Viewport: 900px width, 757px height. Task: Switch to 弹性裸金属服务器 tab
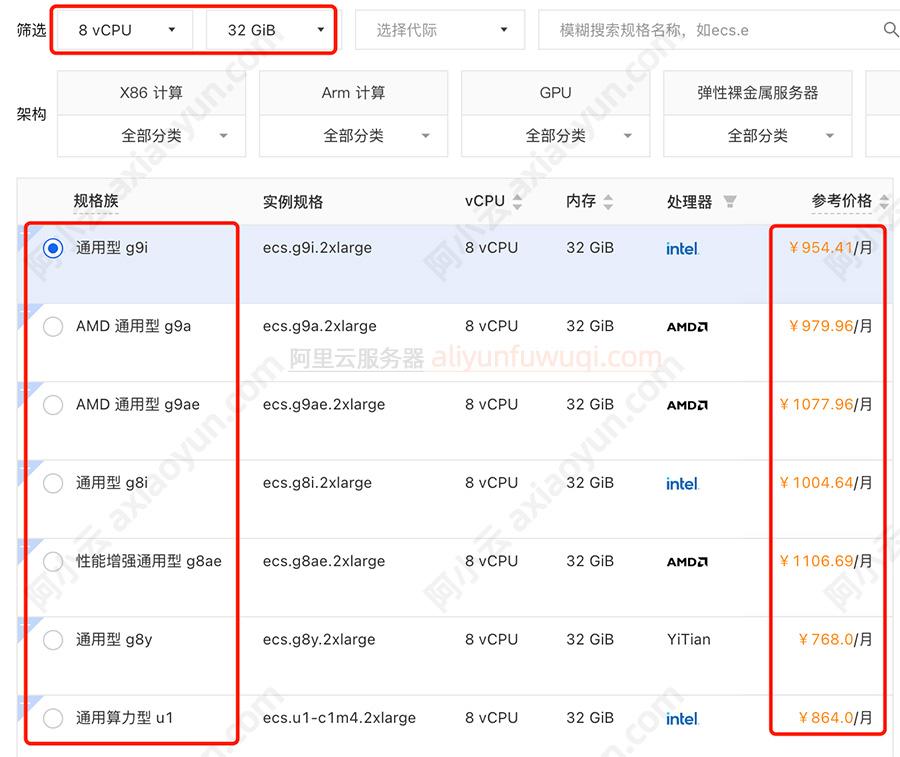pyautogui.click(x=758, y=92)
